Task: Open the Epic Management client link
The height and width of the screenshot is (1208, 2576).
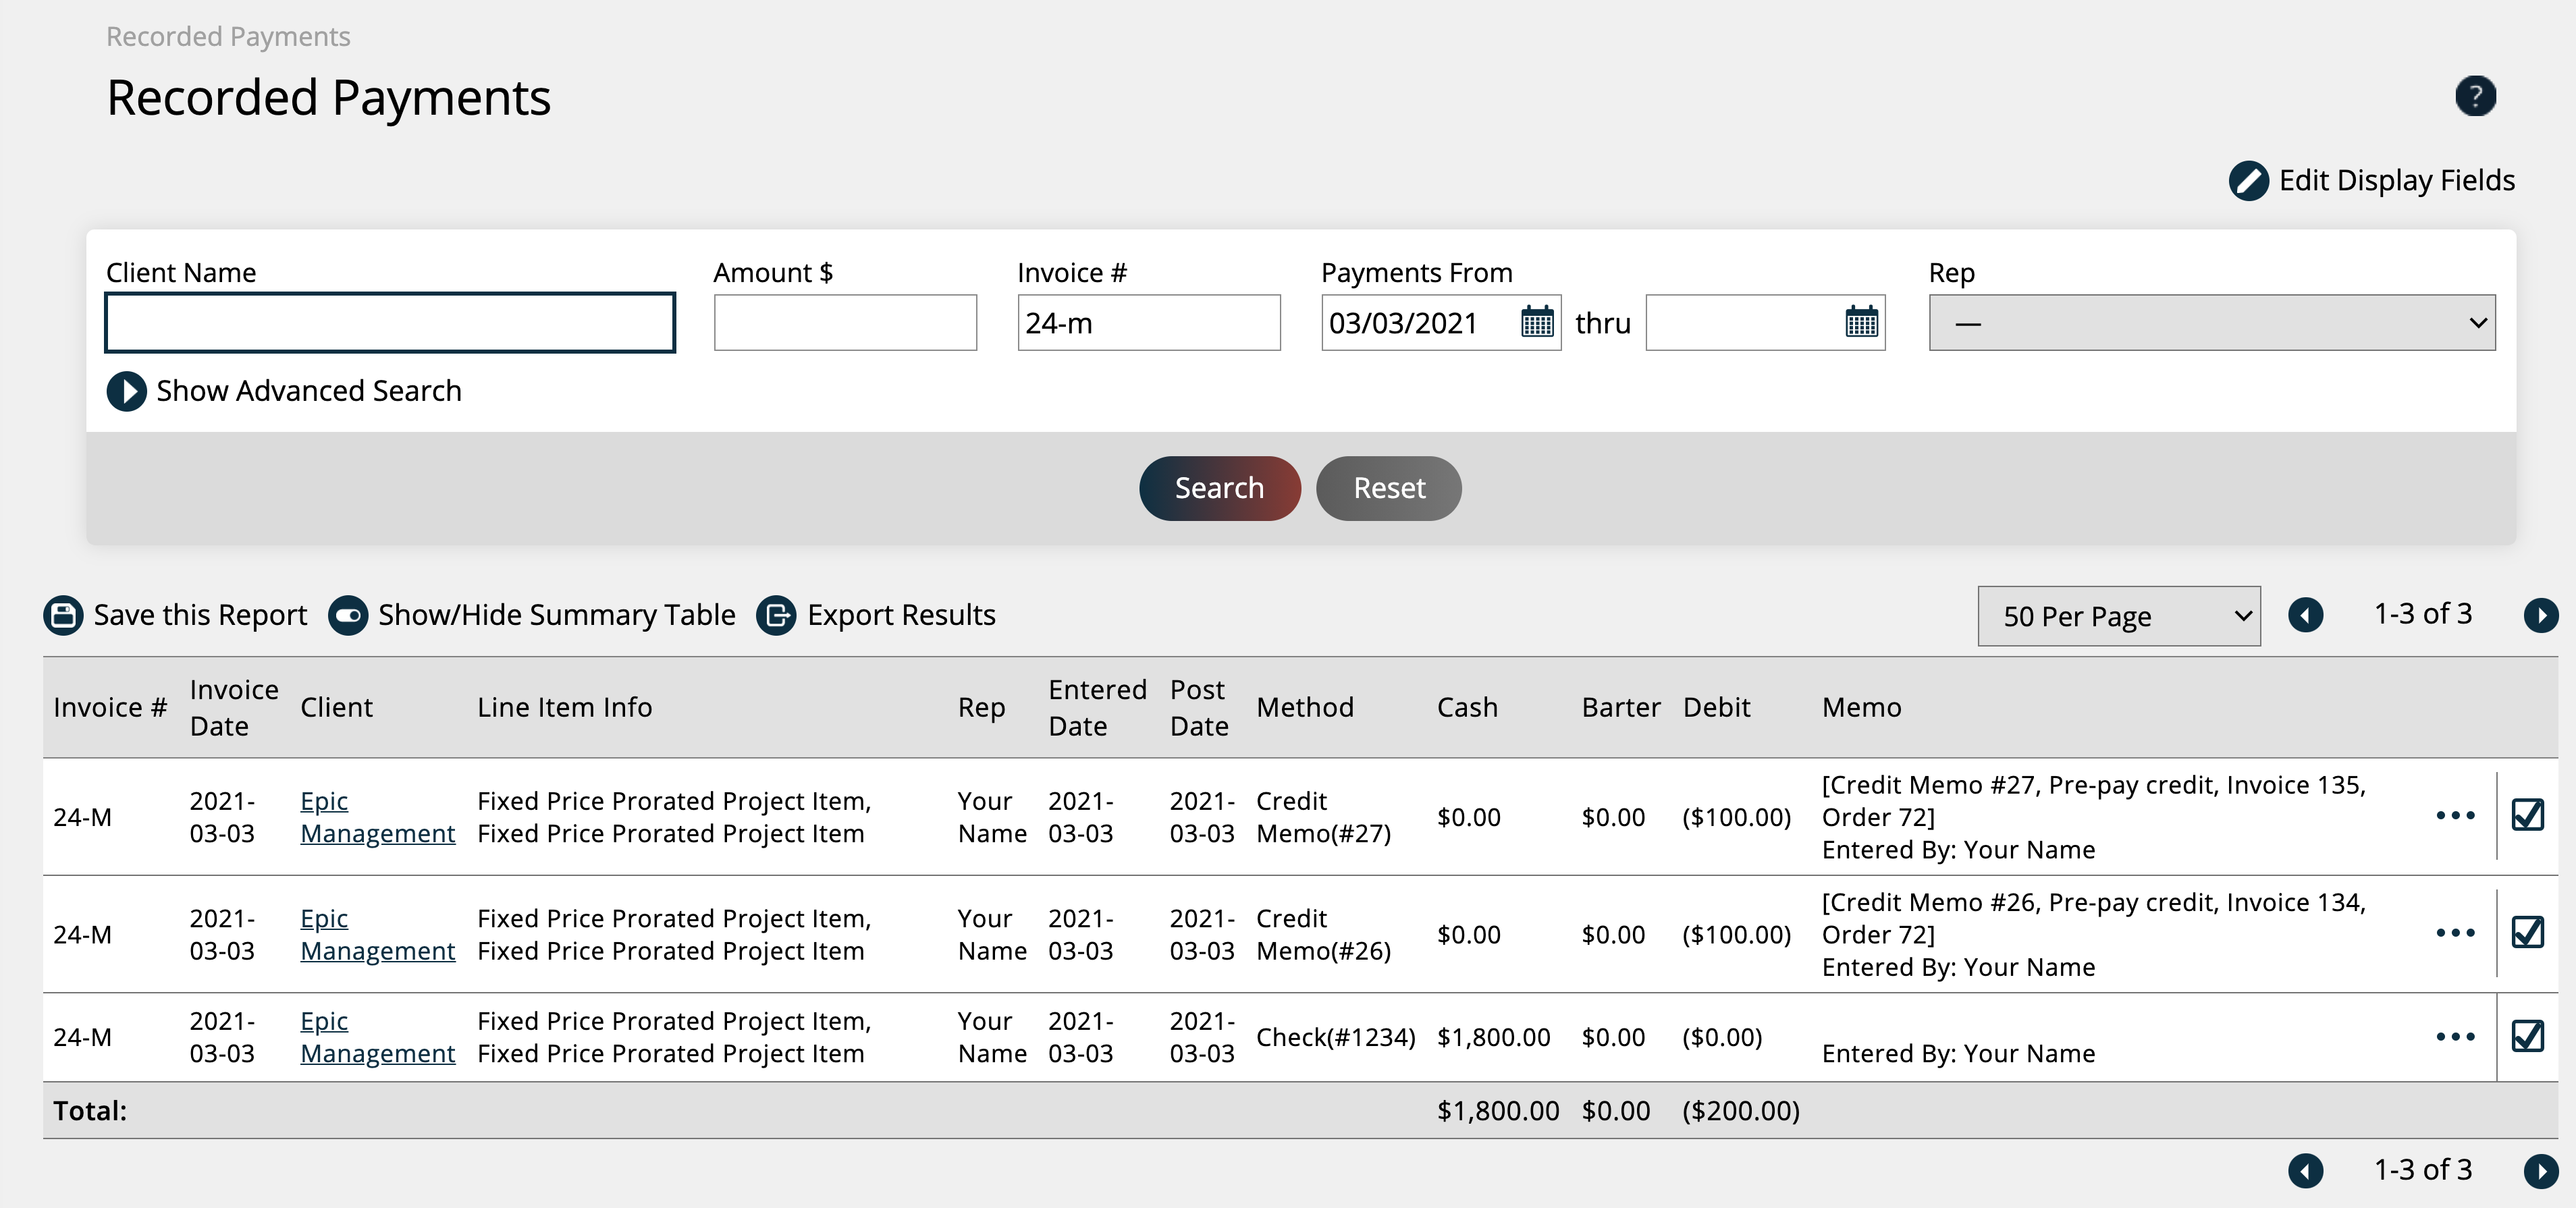Action: pyautogui.click(x=377, y=817)
